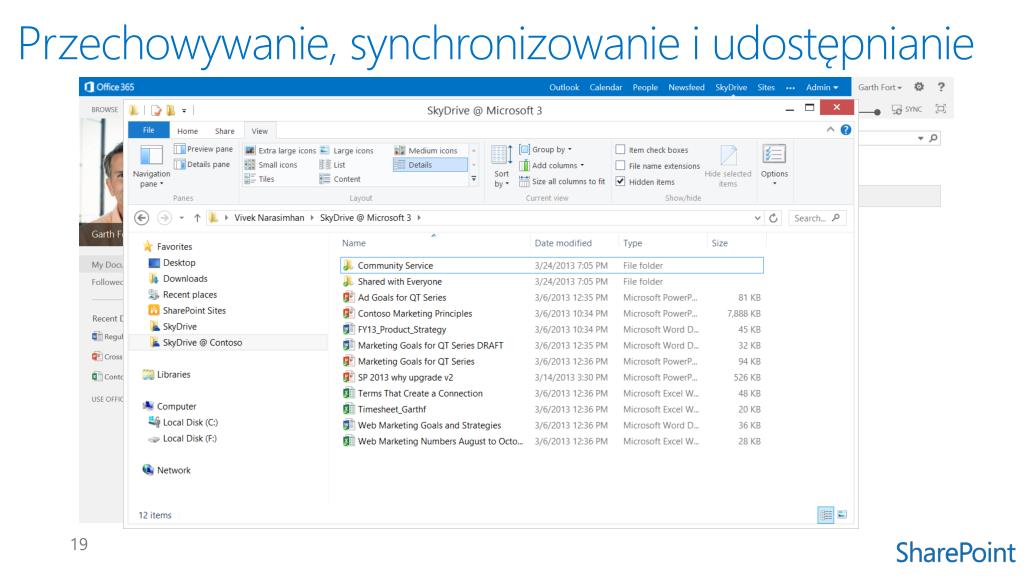
Task: Switch to the View ribbon tab
Action: pyautogui.click(x=260, y=131)
